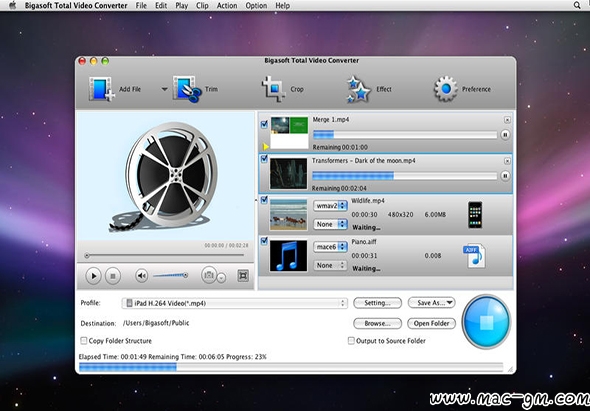
Task: Enable Output to Source Folder
Action: coord(351,341)
